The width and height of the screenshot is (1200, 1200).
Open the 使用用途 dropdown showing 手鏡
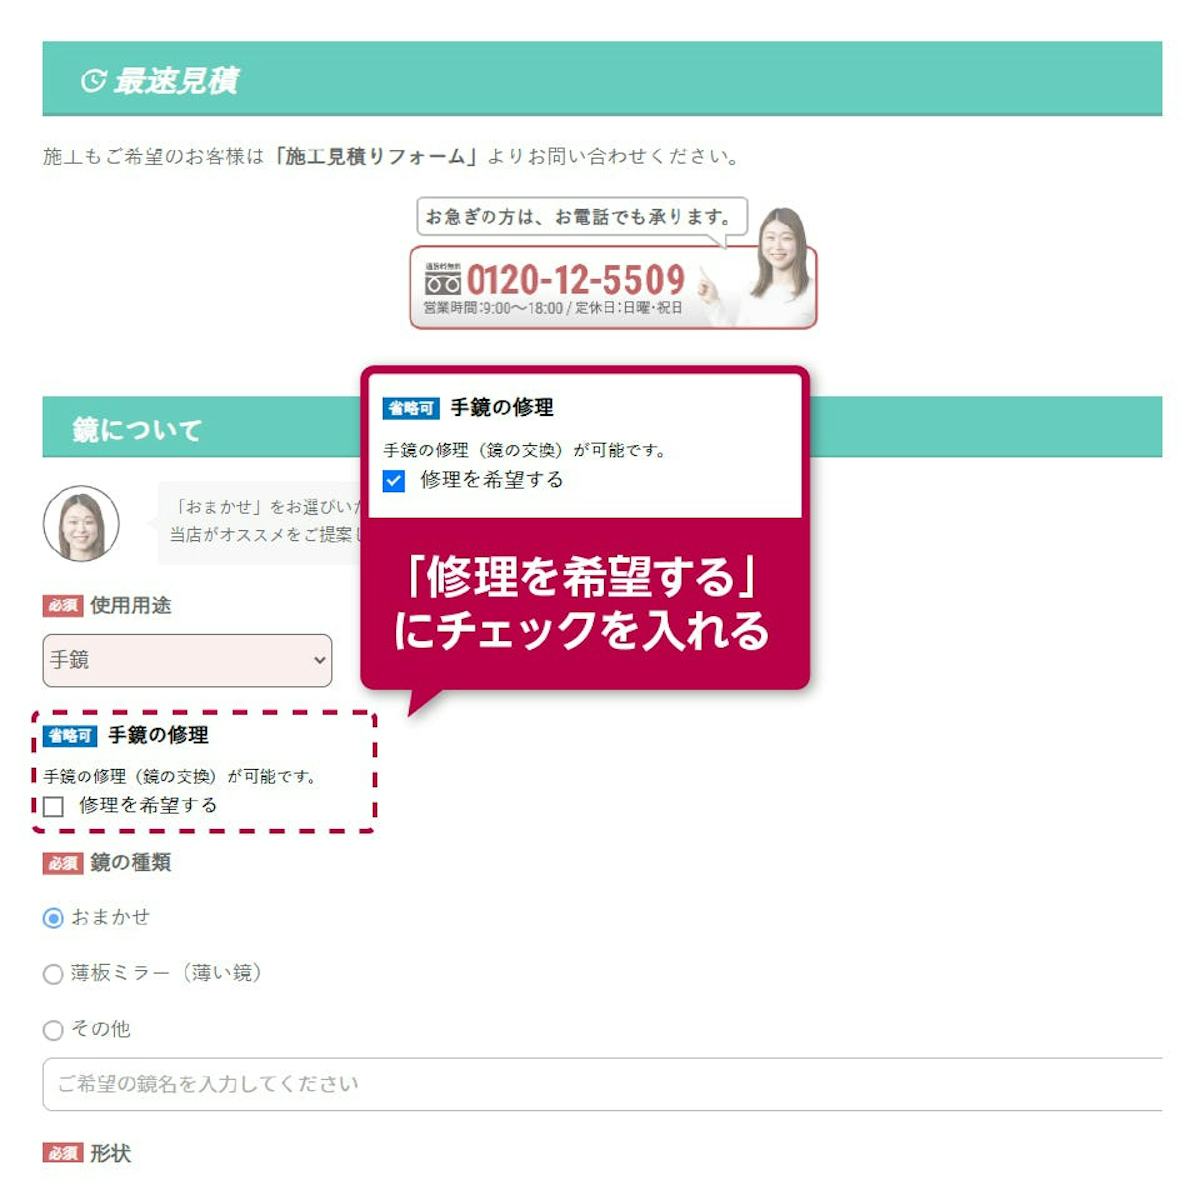187,660
